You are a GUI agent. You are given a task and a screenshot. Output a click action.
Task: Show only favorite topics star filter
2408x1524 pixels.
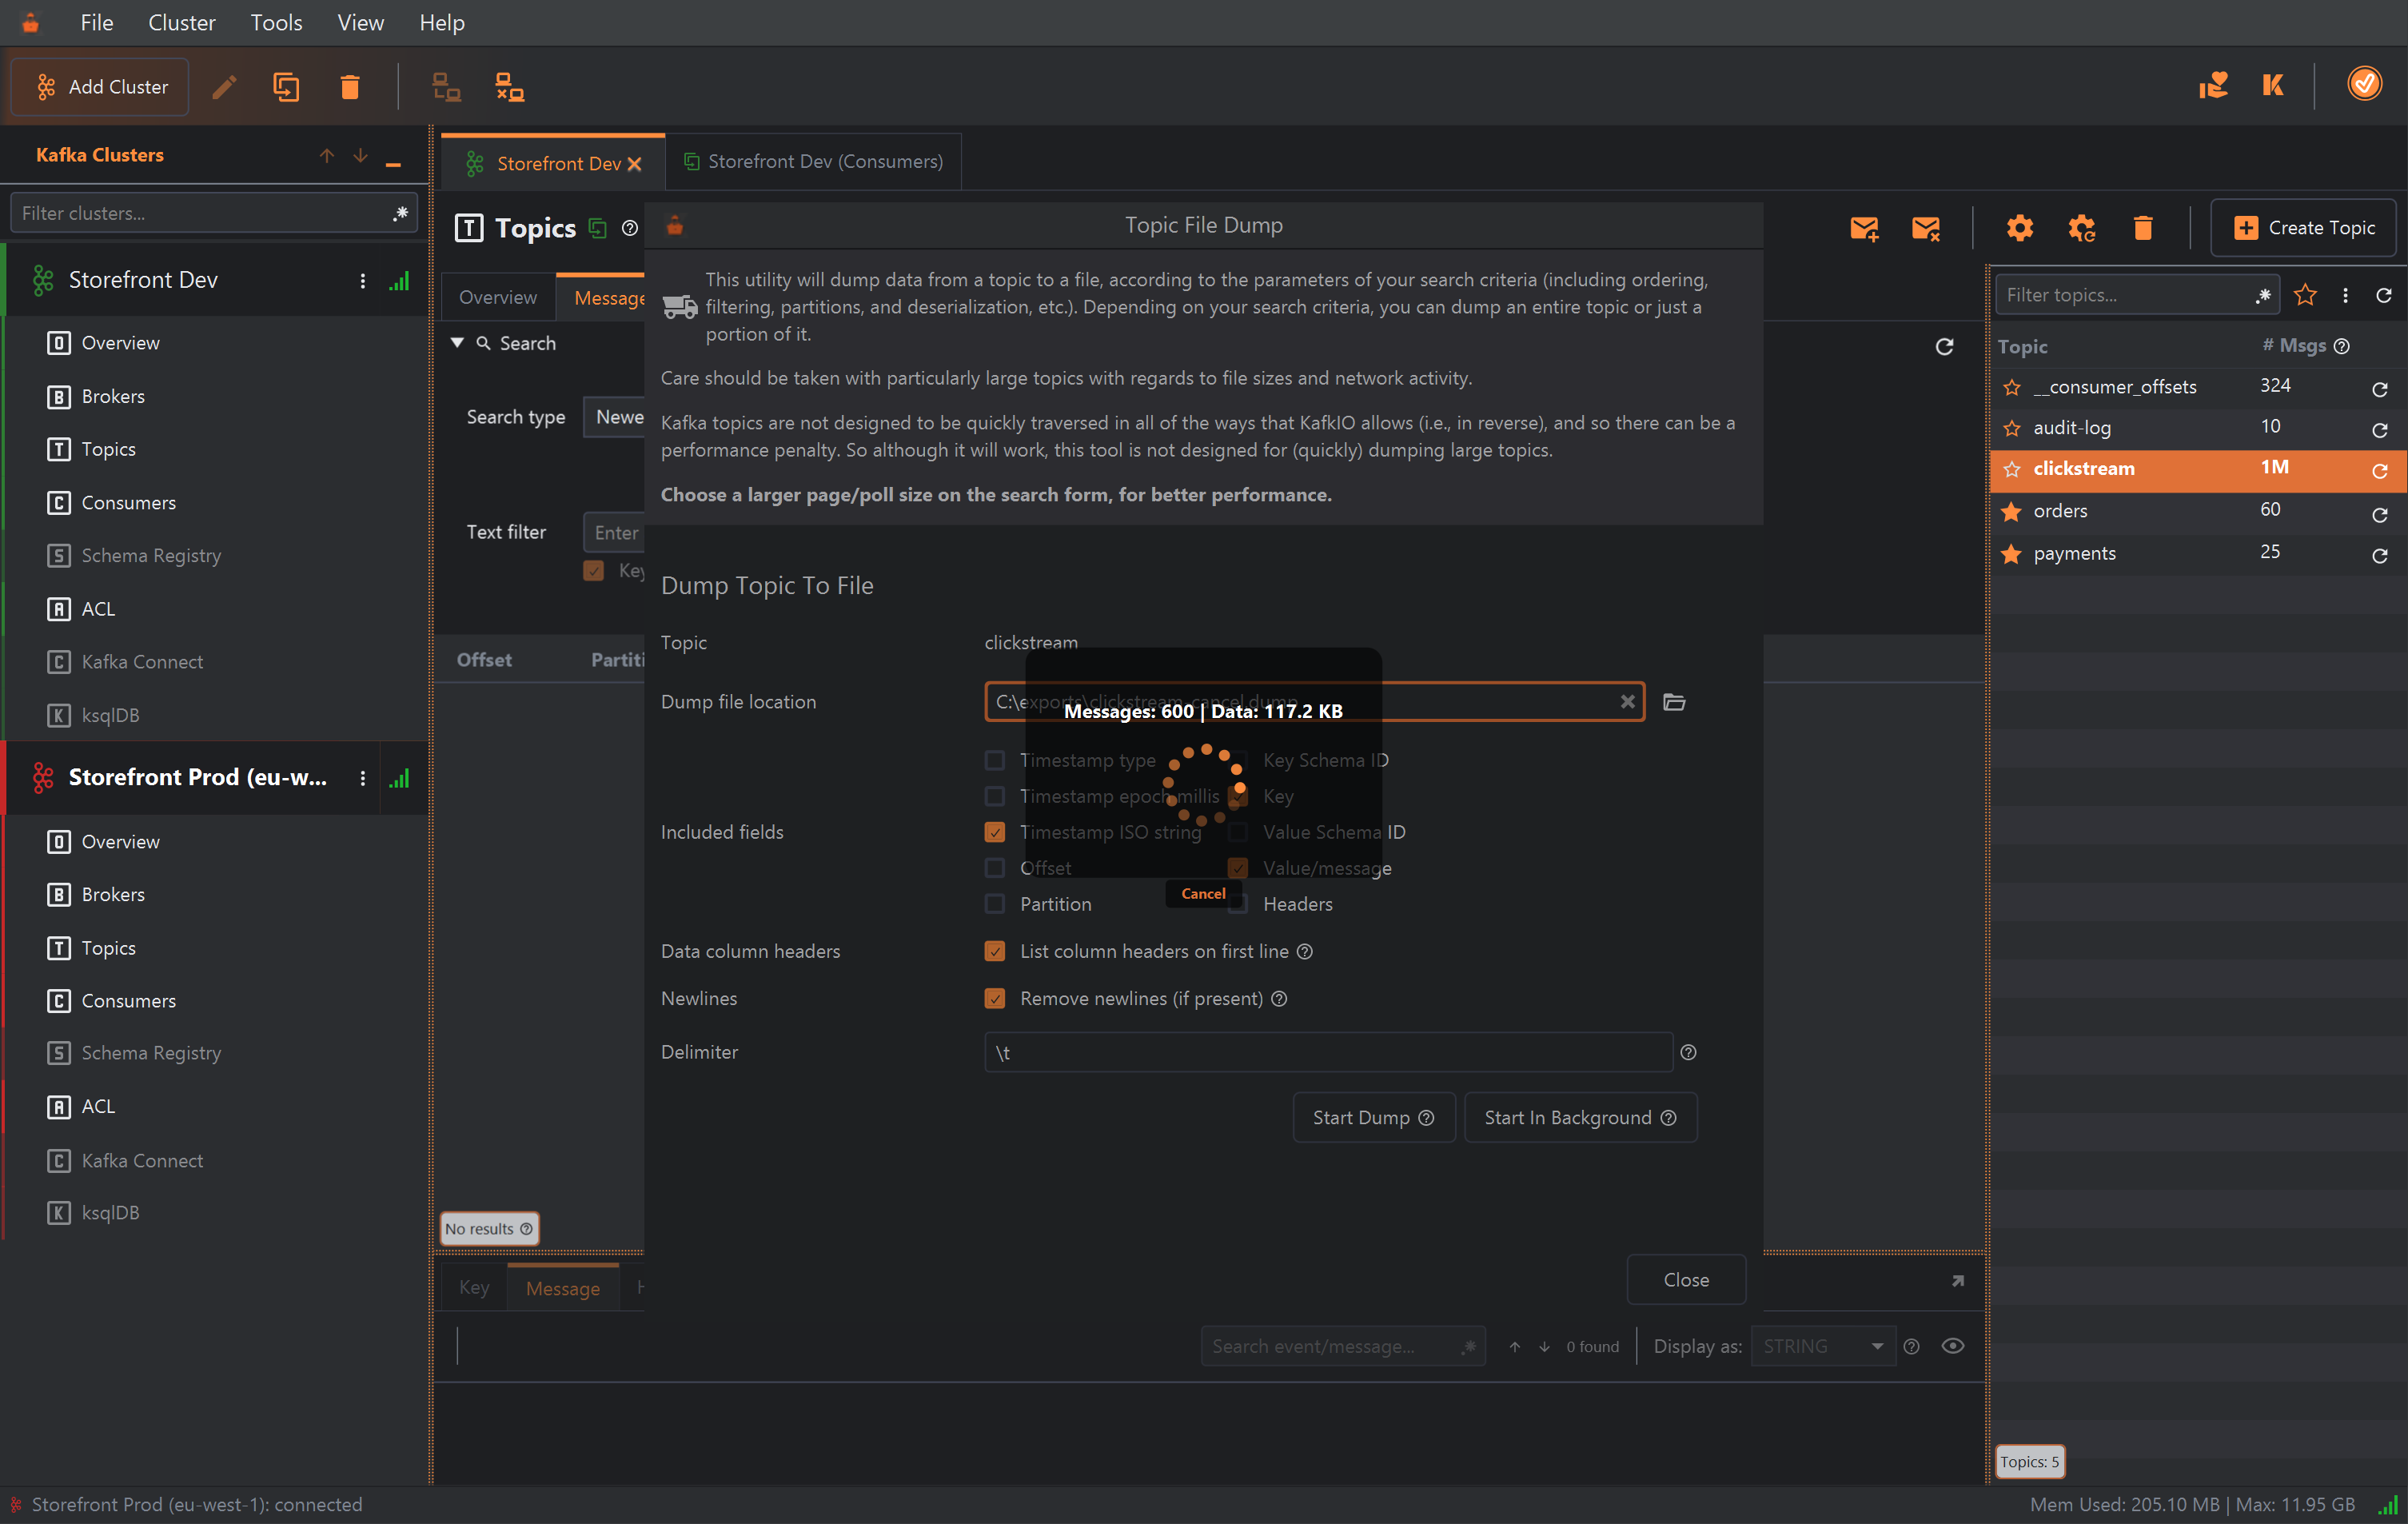2305,295
